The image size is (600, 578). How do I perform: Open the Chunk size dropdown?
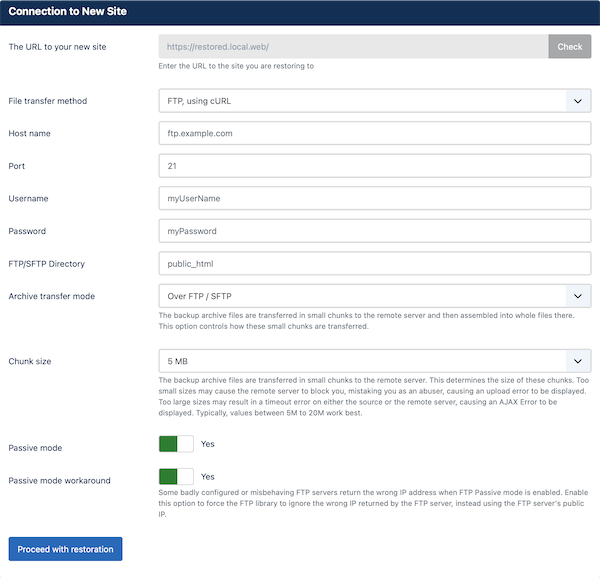(x=375, y=361)
